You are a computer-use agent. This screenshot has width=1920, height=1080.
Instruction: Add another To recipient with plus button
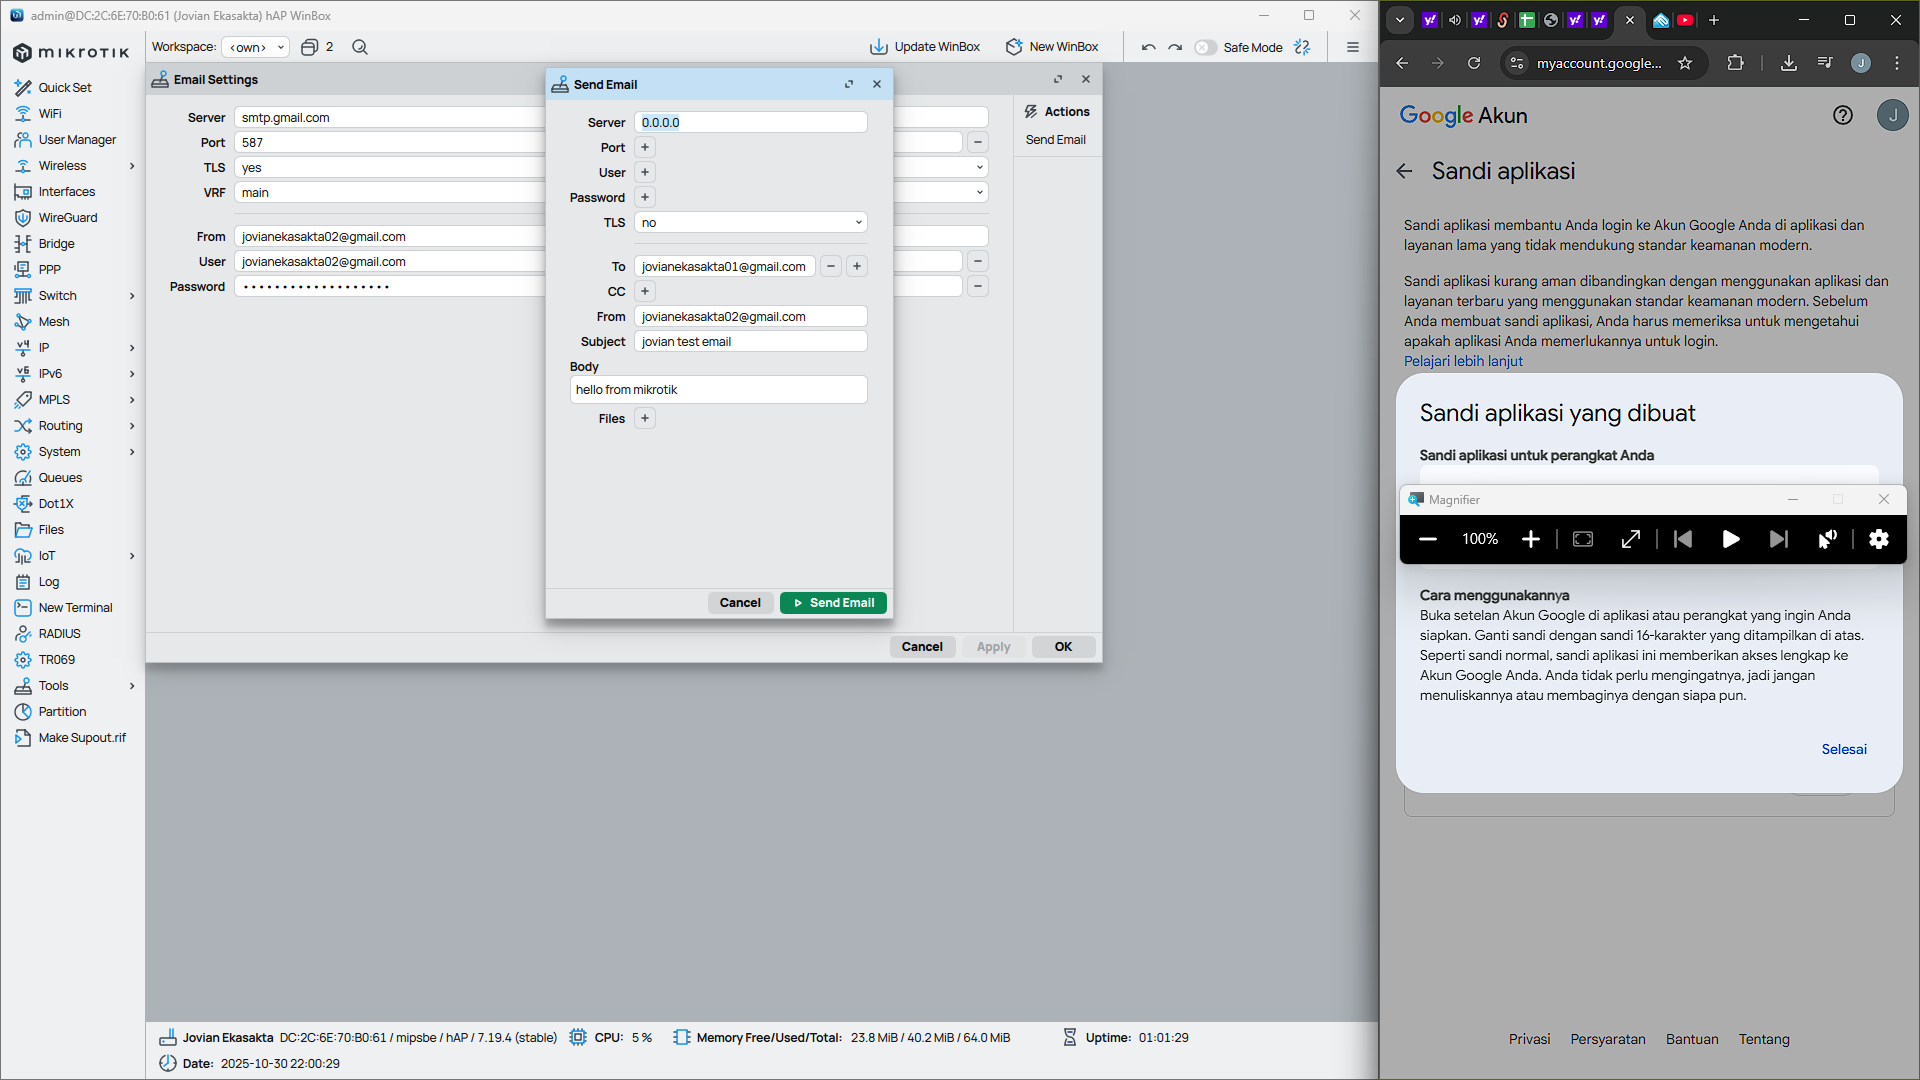pos(857,267)
